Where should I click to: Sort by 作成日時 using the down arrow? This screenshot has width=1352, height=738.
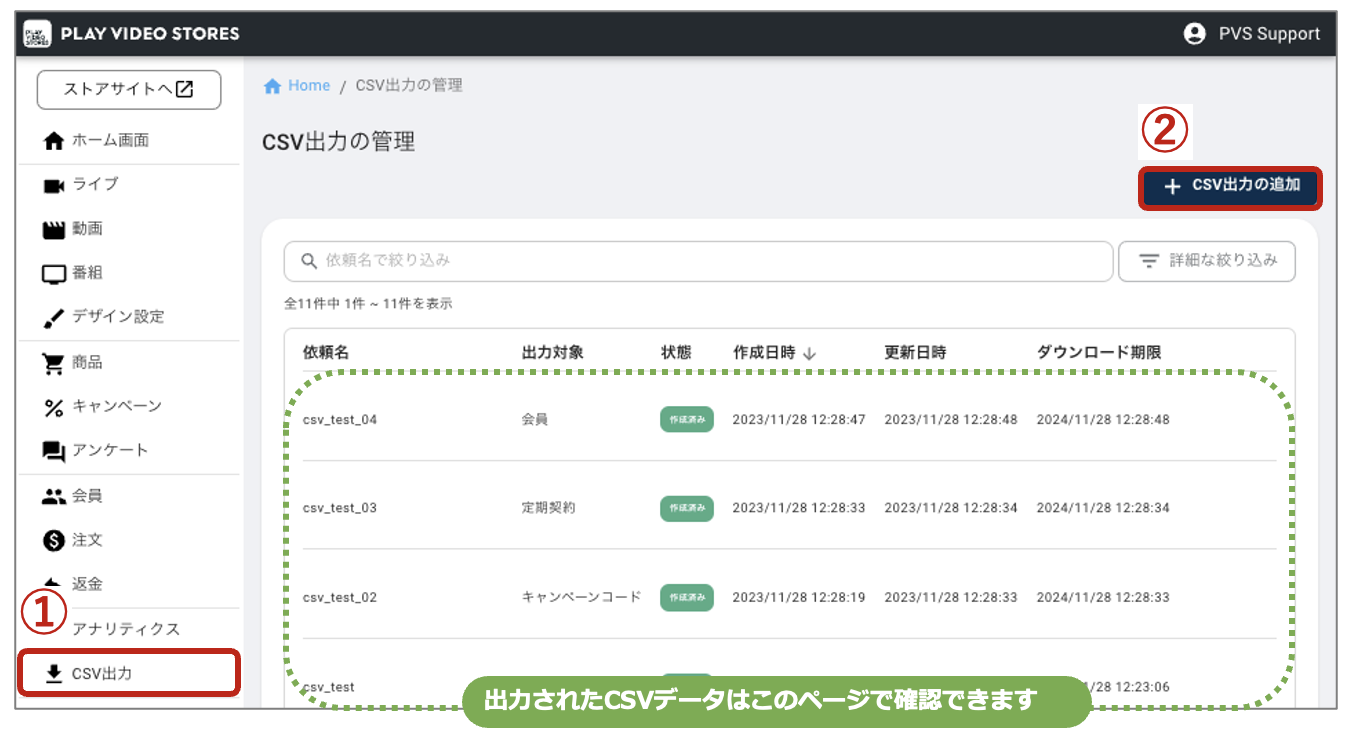coord(810,353)
